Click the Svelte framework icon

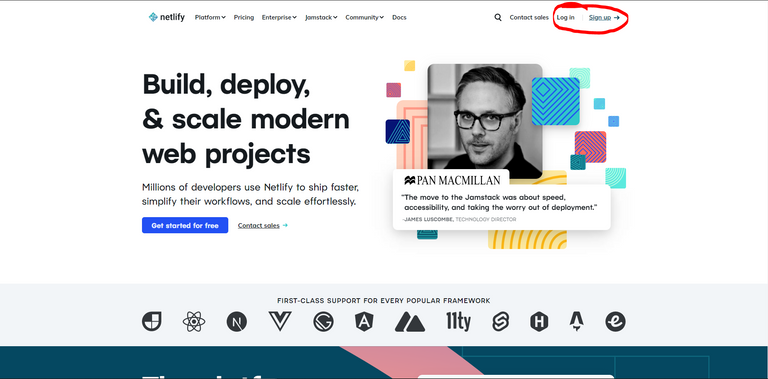coord(501,322)
